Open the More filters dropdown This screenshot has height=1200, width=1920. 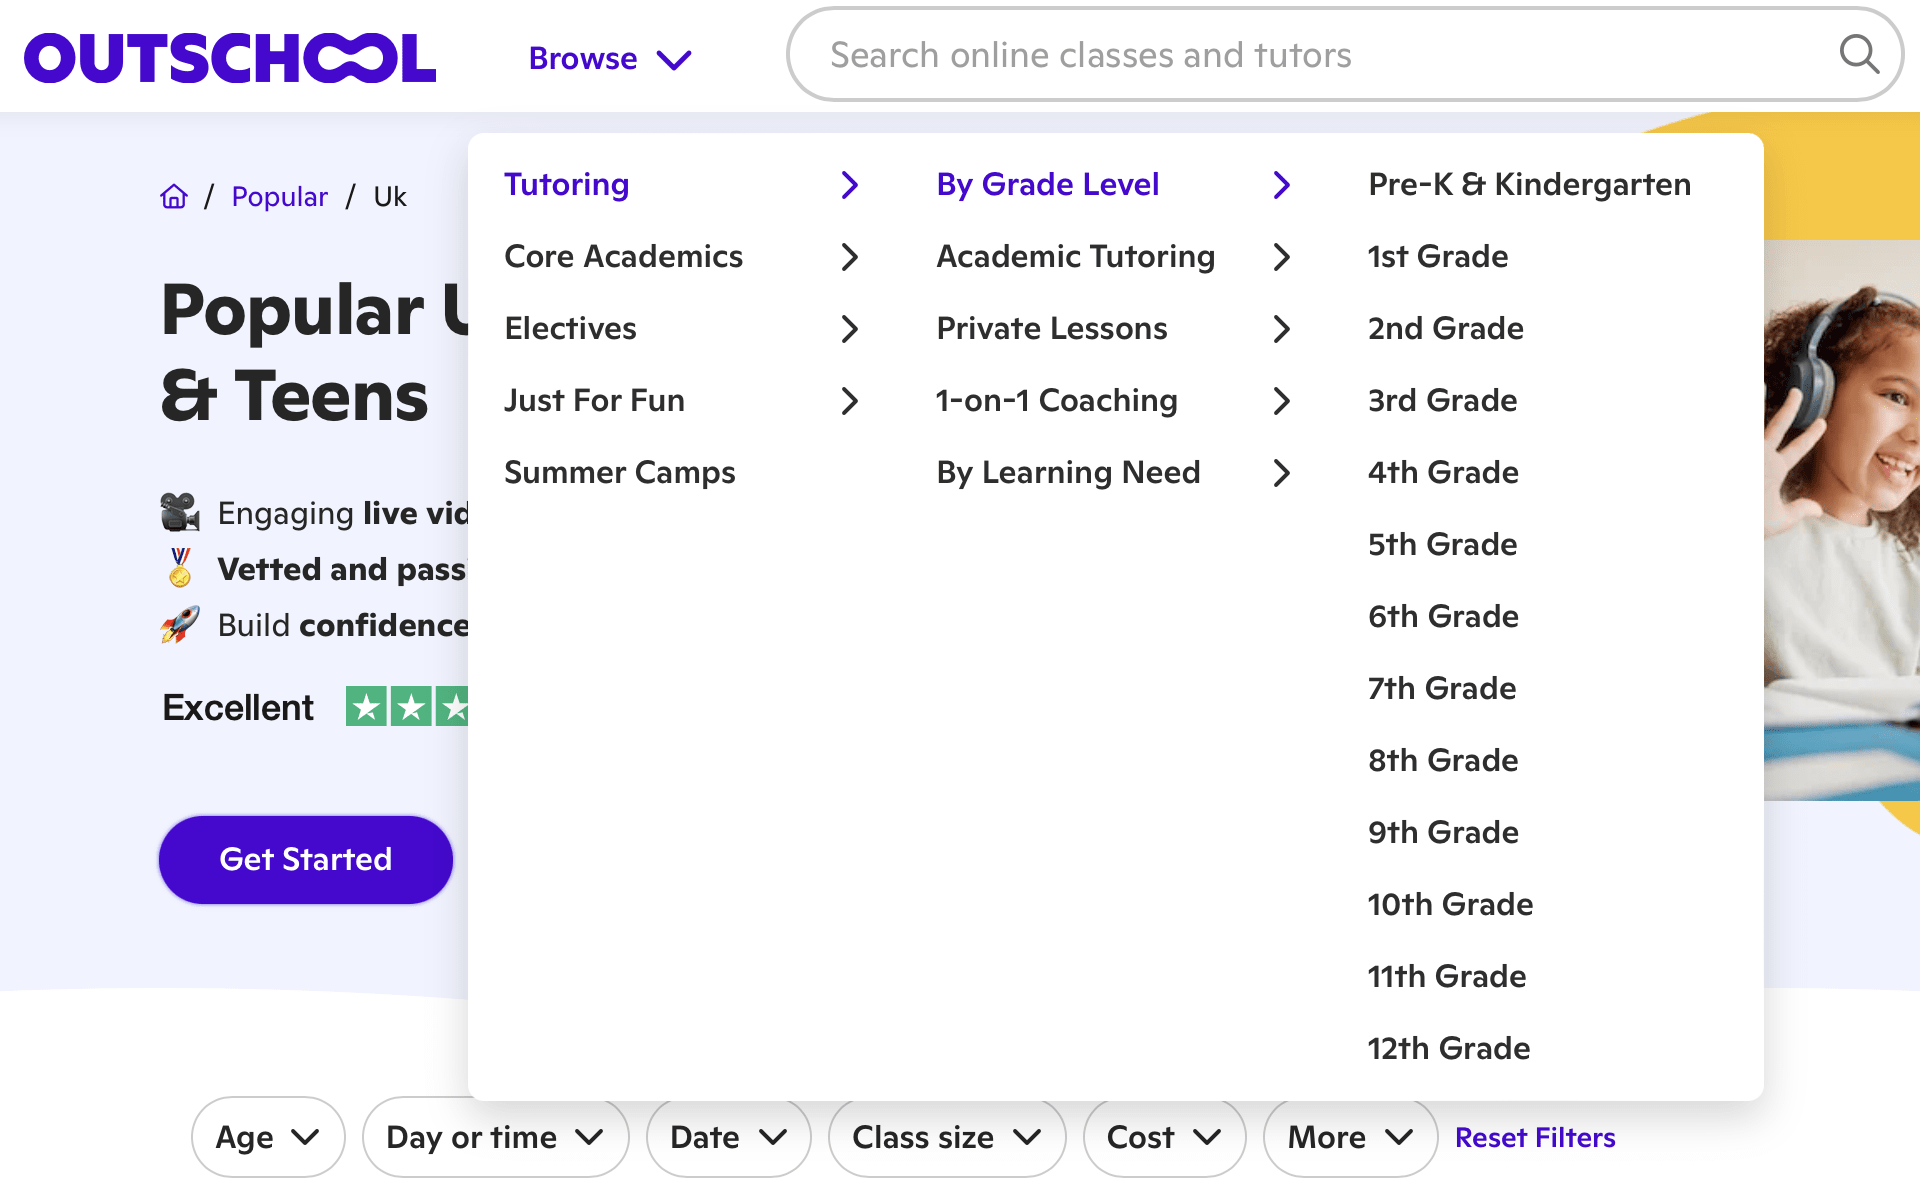[1348, 1137]
